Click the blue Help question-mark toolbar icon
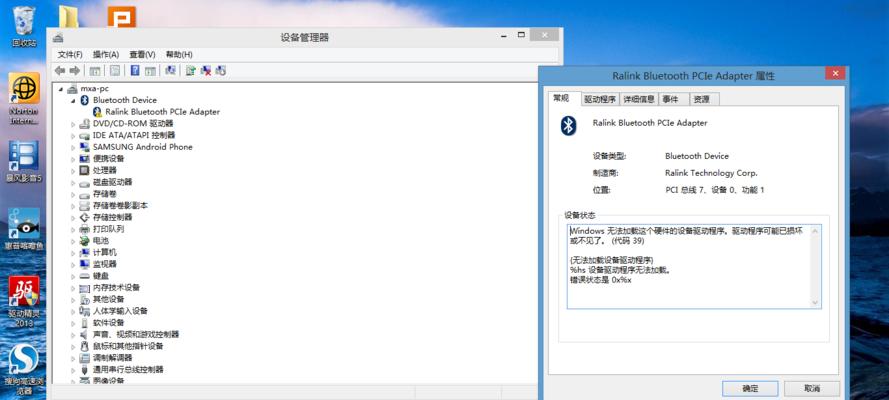Viewport: 889px width, 400px height. (x=135, y=71)
